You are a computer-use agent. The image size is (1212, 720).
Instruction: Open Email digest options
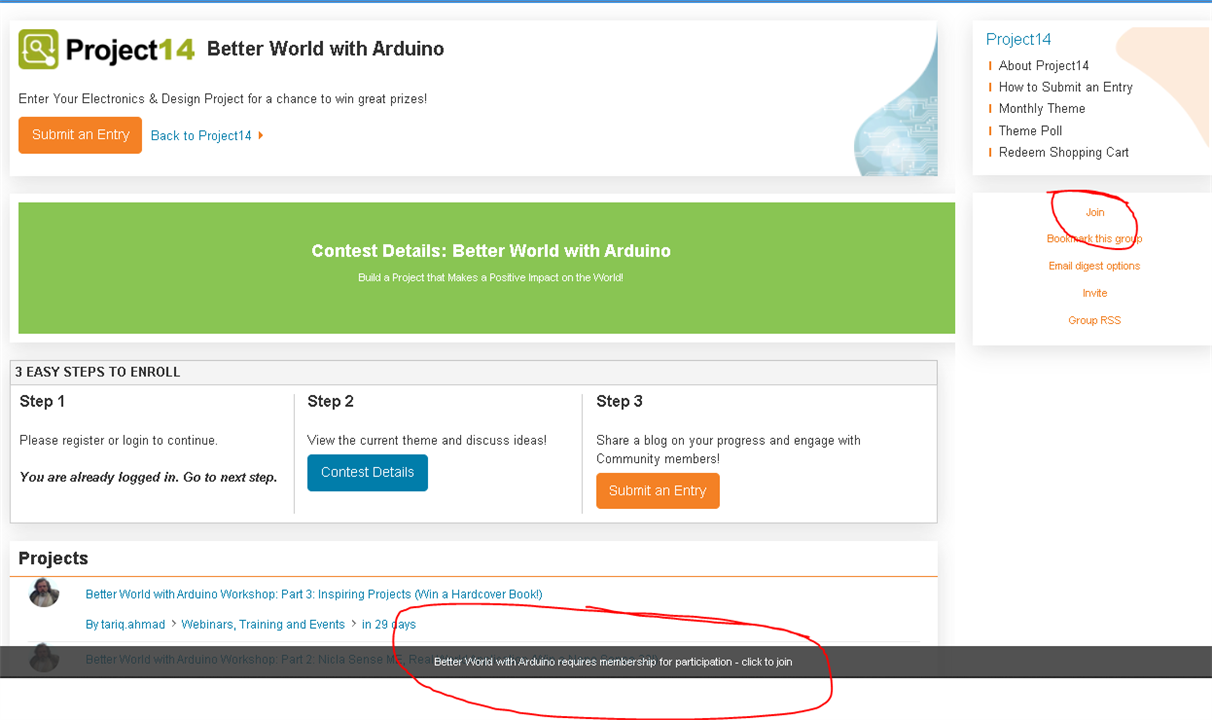pyautogui.click(x=1094, y=266)
